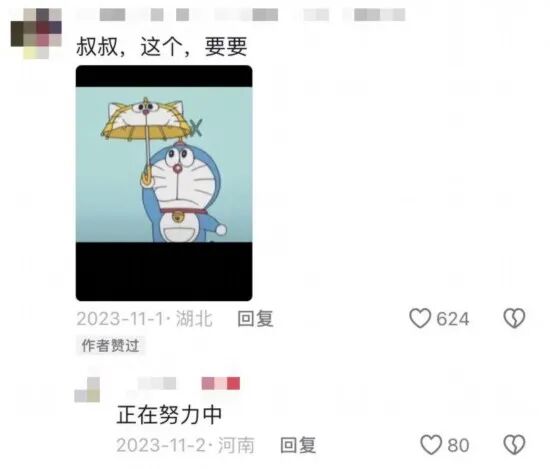The image size is (550, 469).
Task: Open the top commenter's blurred username
Action: coord(241,15)
